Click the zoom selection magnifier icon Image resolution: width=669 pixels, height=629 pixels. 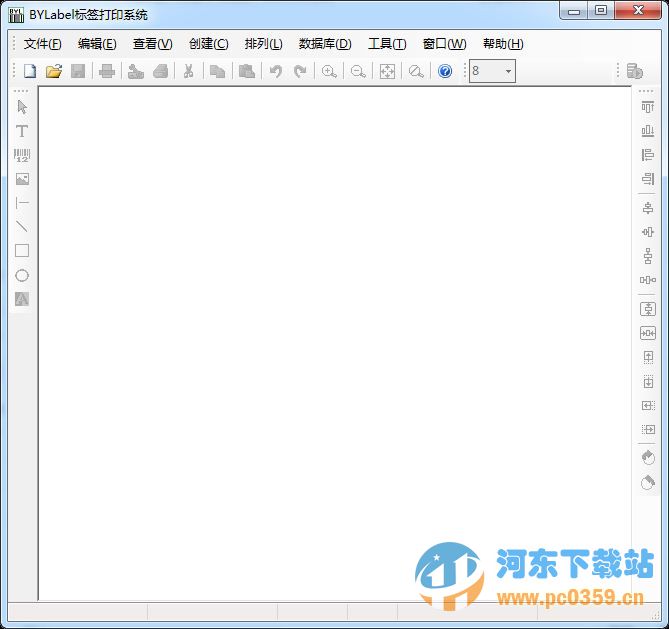[416, 71]
